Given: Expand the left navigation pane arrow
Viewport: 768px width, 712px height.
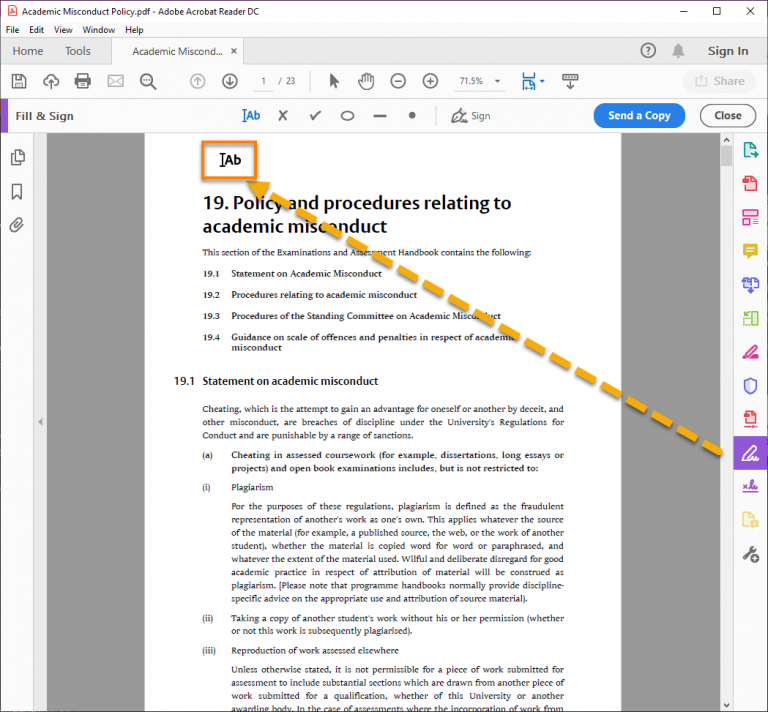Looking at the screenshot, I should (x=41, y=422).
